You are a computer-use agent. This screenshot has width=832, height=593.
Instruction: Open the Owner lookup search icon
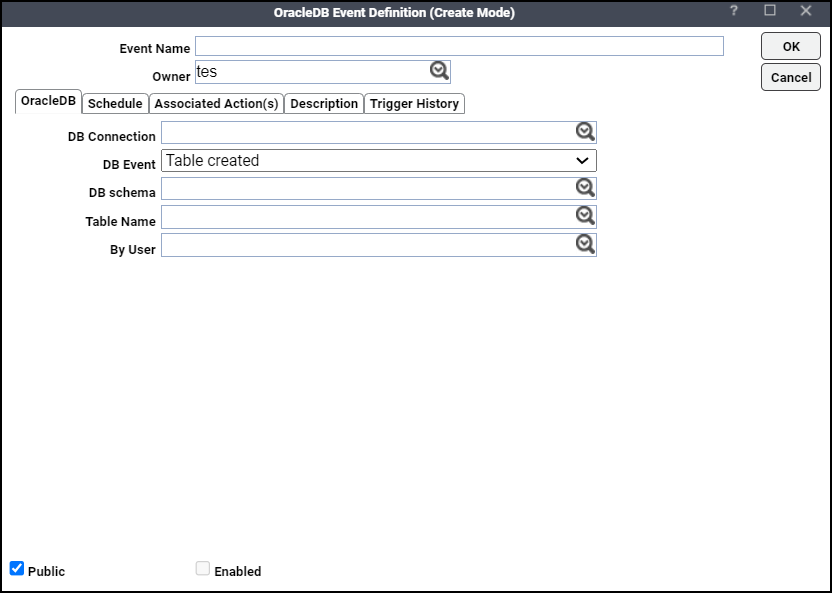[x=439, y=71]
